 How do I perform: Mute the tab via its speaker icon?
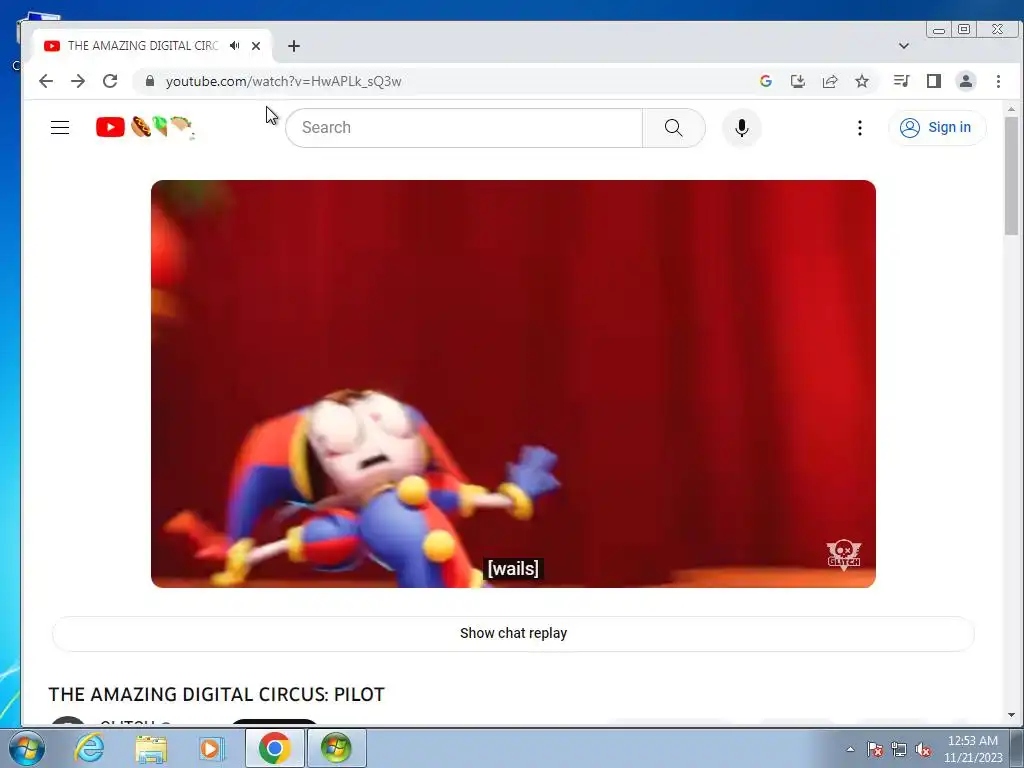click(234, 46)
